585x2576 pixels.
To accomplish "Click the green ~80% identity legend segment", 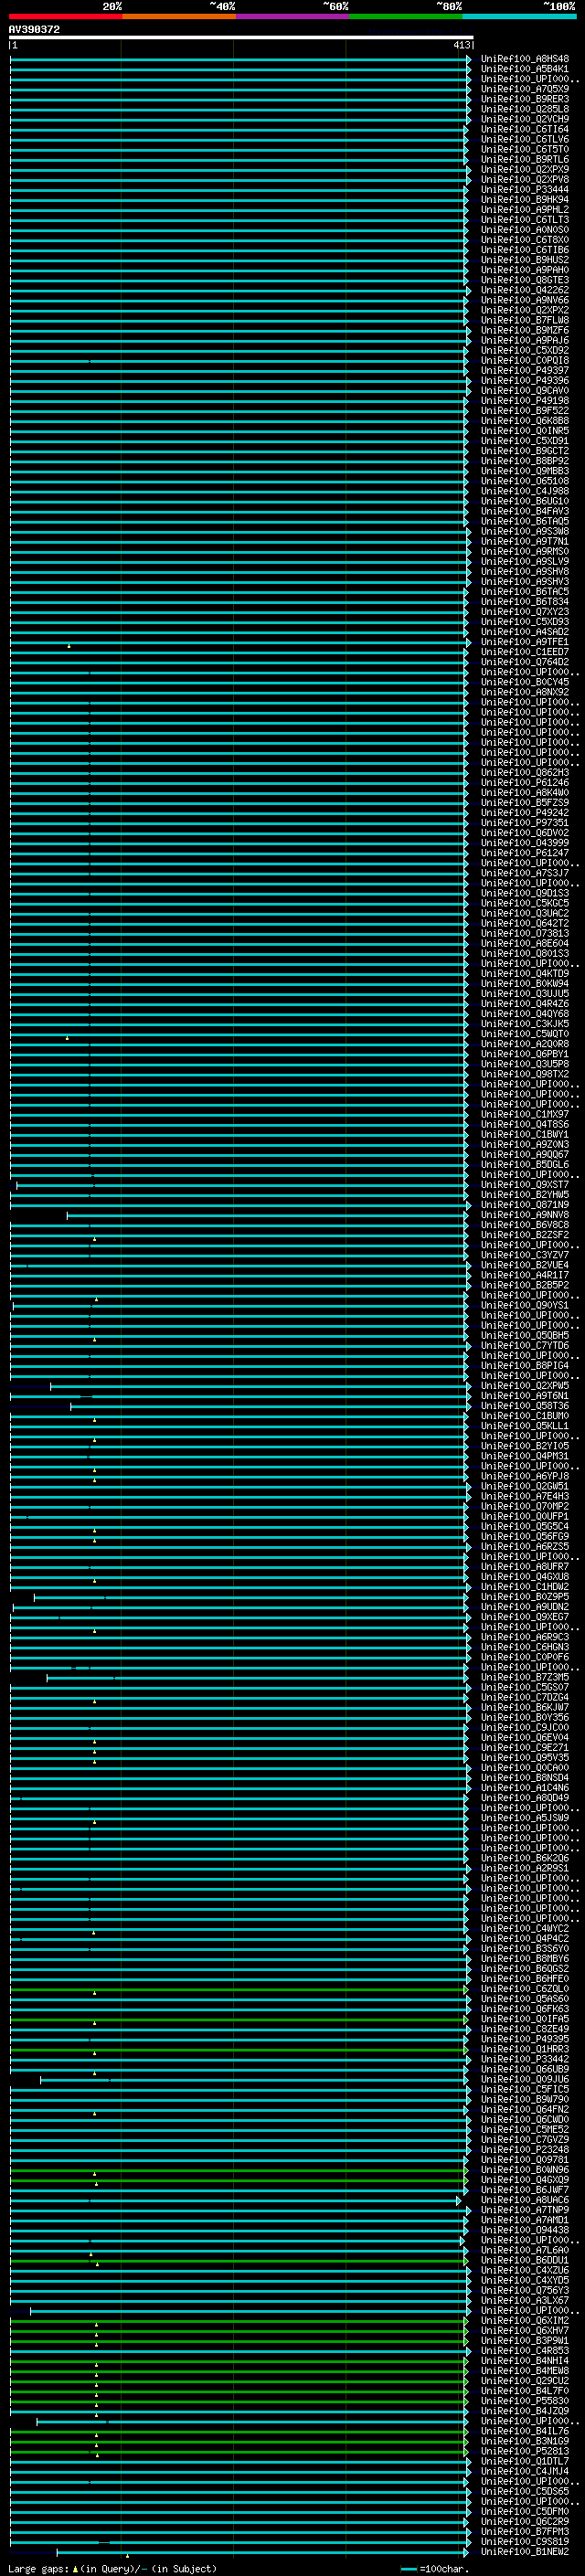I will 406,16.
